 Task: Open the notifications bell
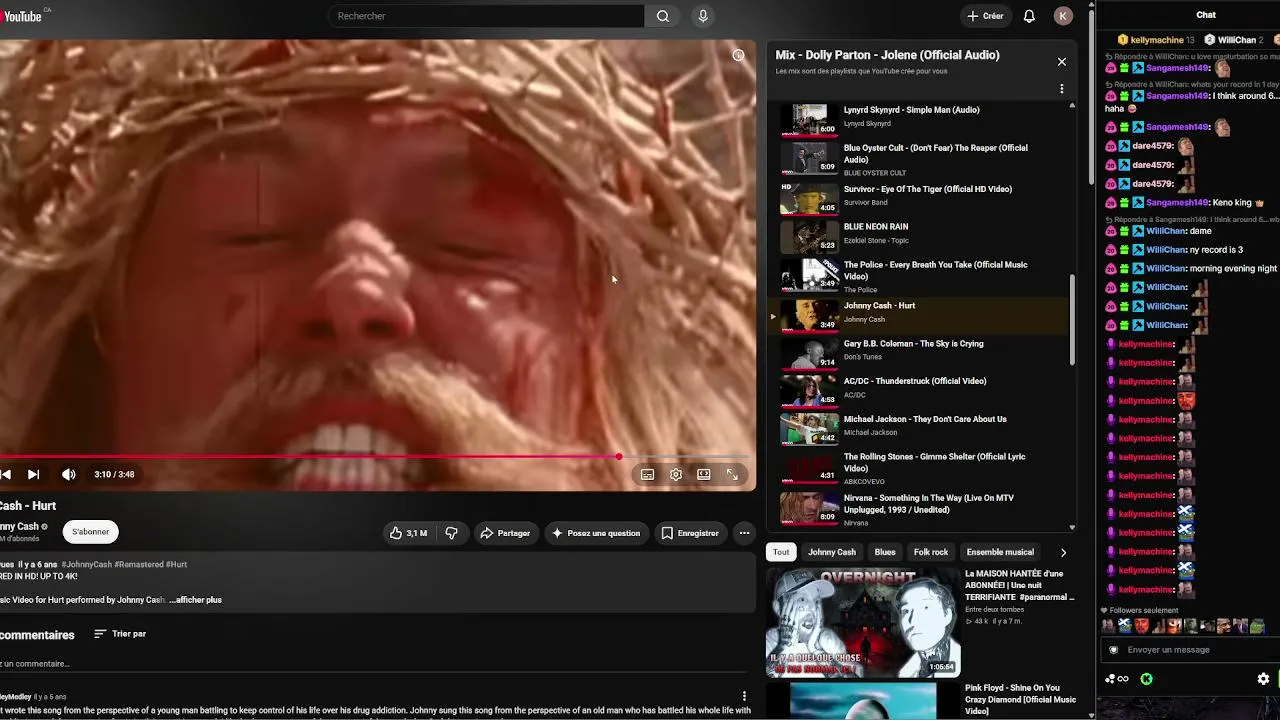click(1029, 16)
